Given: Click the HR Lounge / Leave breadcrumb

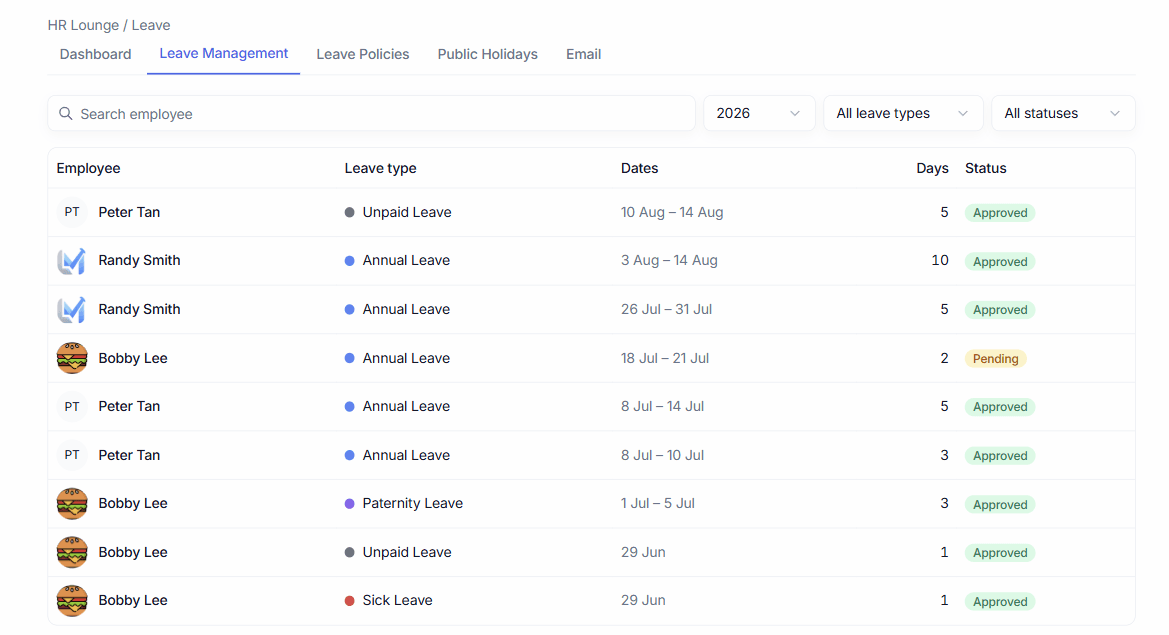Looking at the screenshot, I should (109, 25).
